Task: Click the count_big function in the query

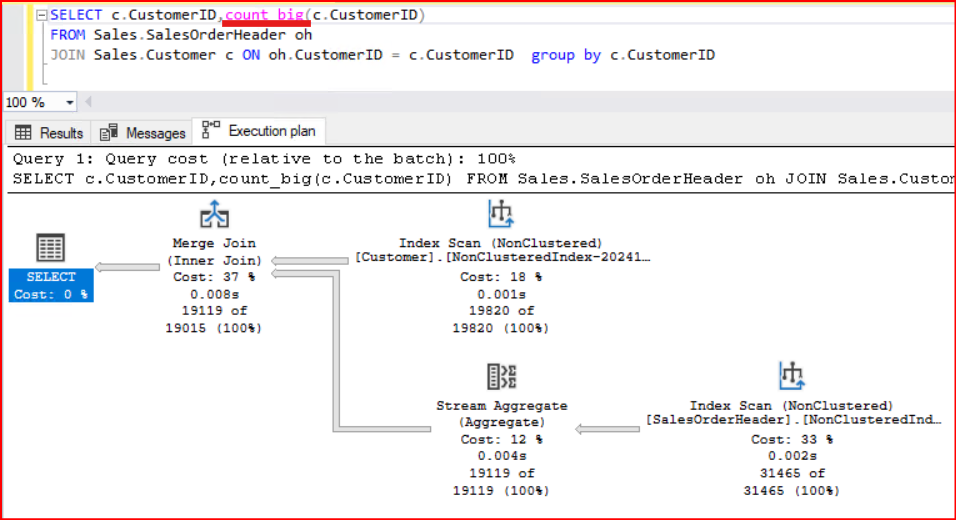Action: 266,15
